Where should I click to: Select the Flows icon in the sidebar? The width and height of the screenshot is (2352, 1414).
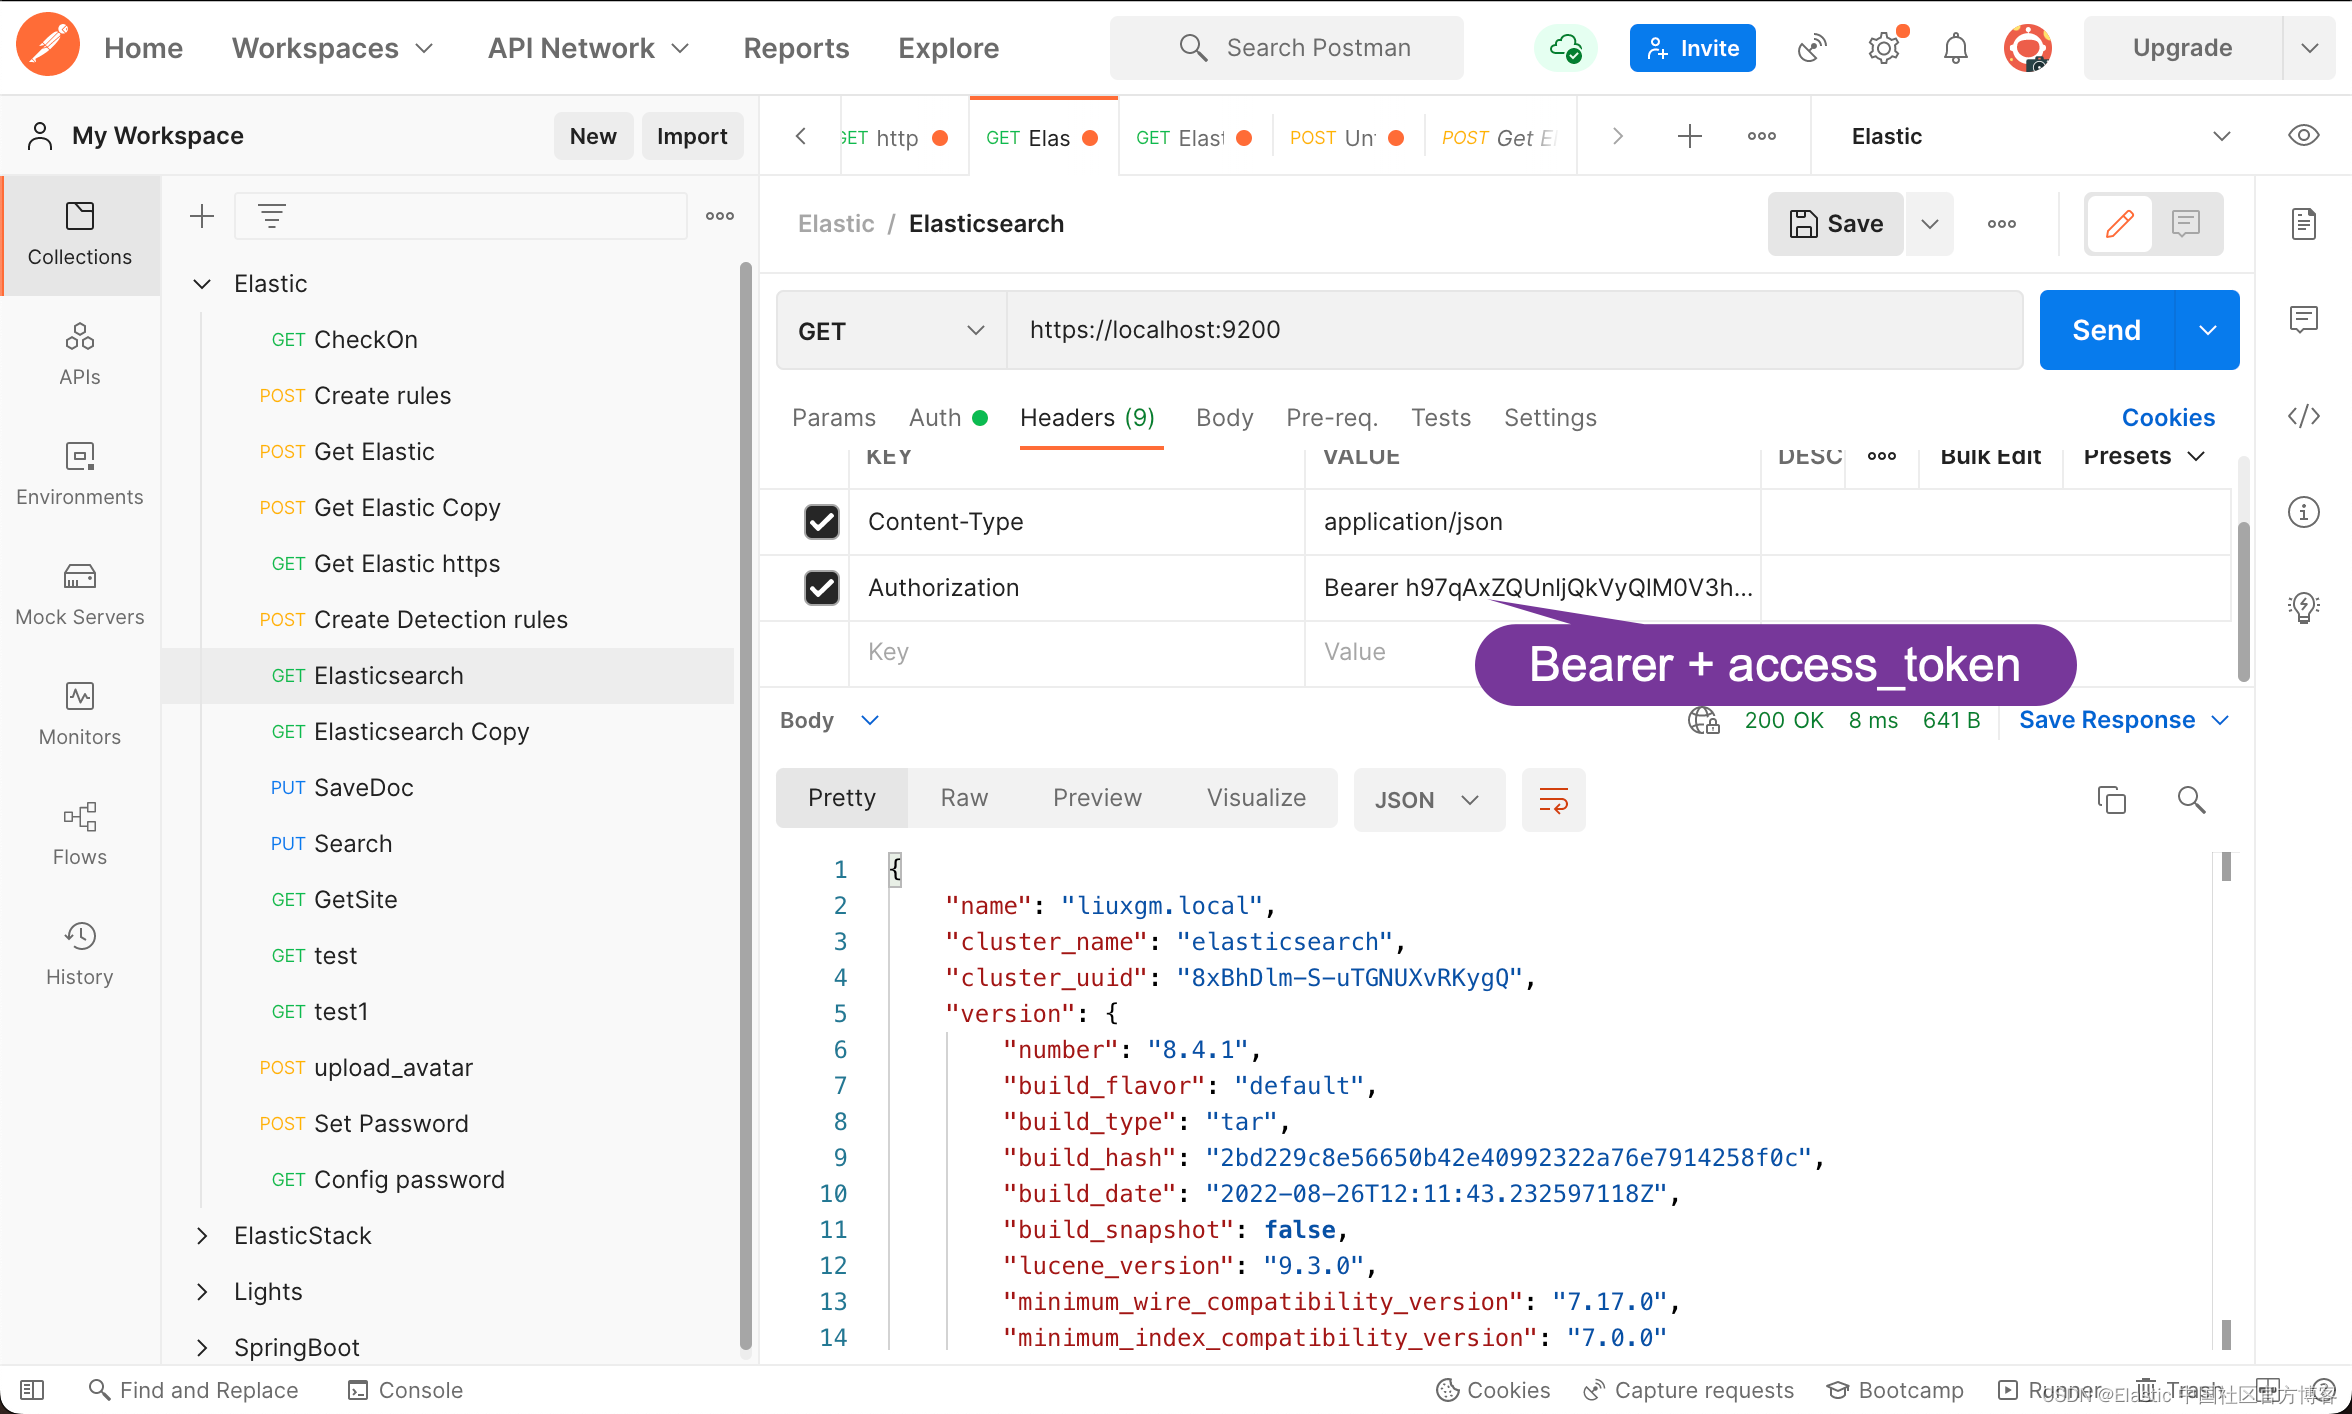(79, 832)
